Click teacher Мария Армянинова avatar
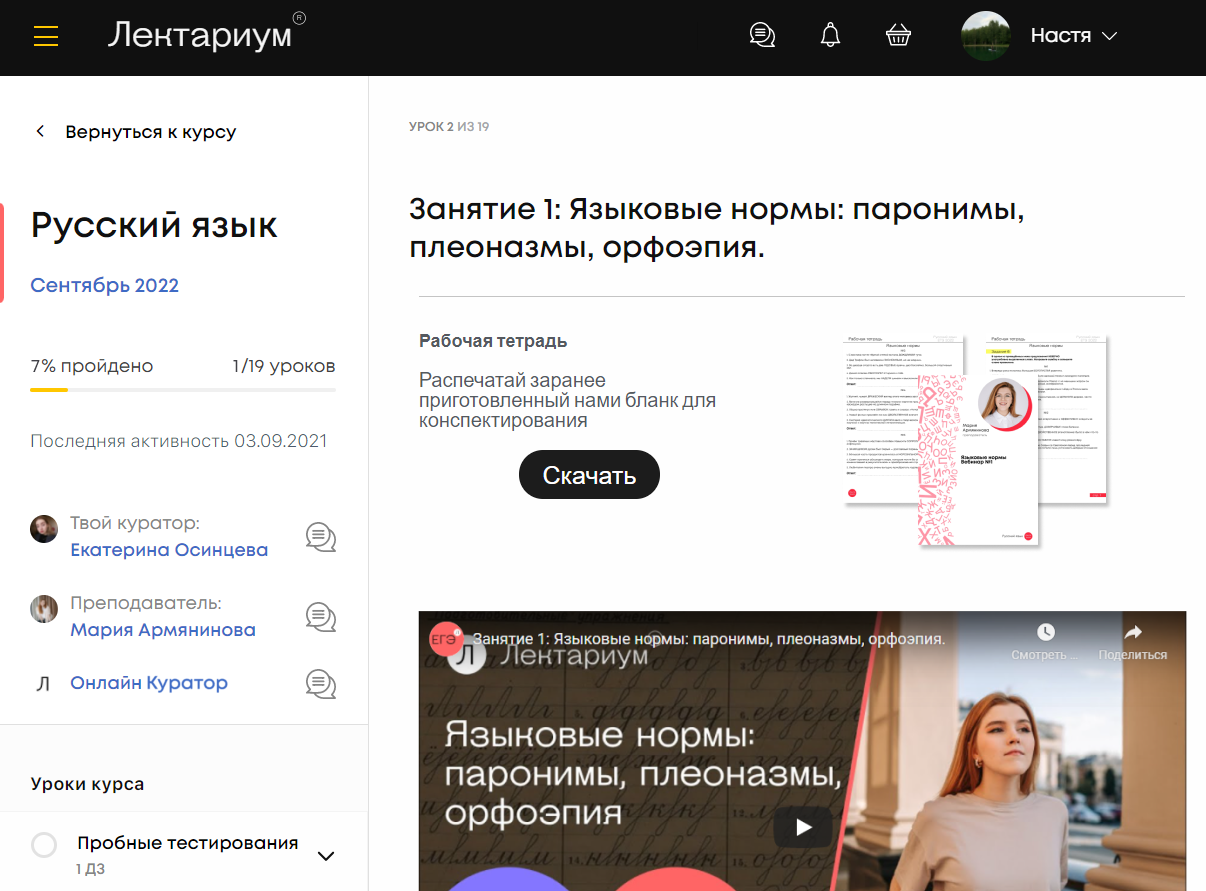This screenshot has height=891, width=1206. [x=44, y=609]
